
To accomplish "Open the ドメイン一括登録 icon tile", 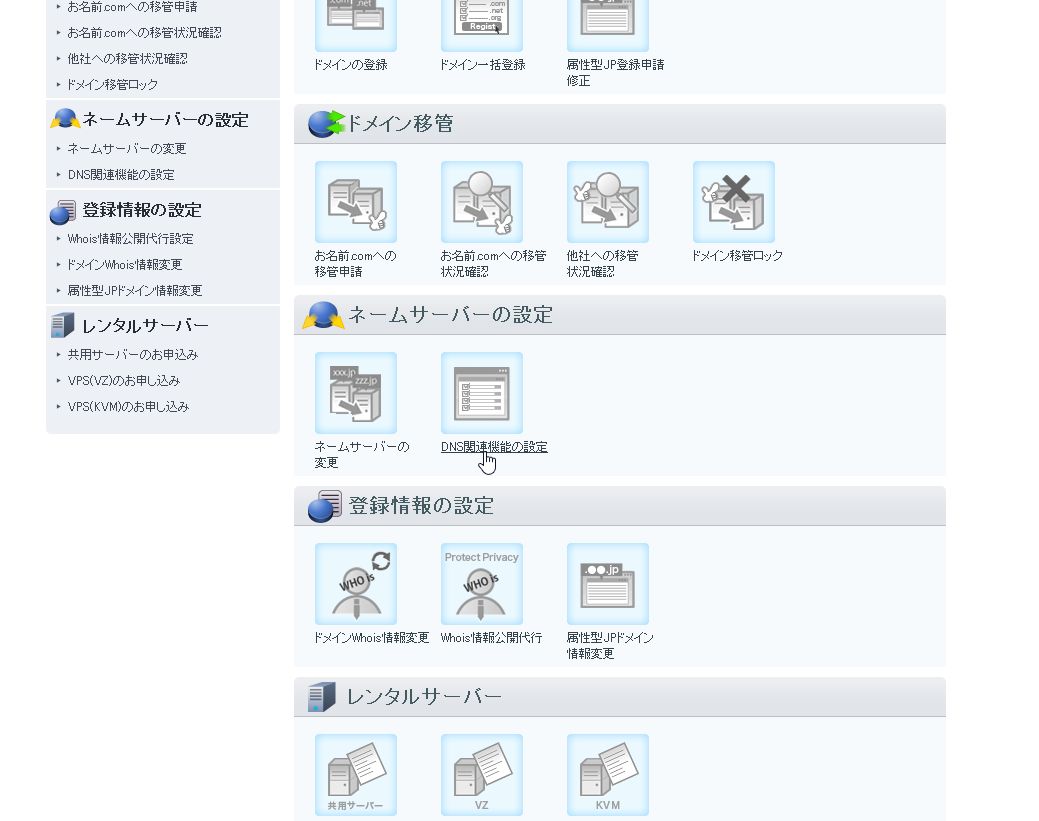I will (482, 25).
